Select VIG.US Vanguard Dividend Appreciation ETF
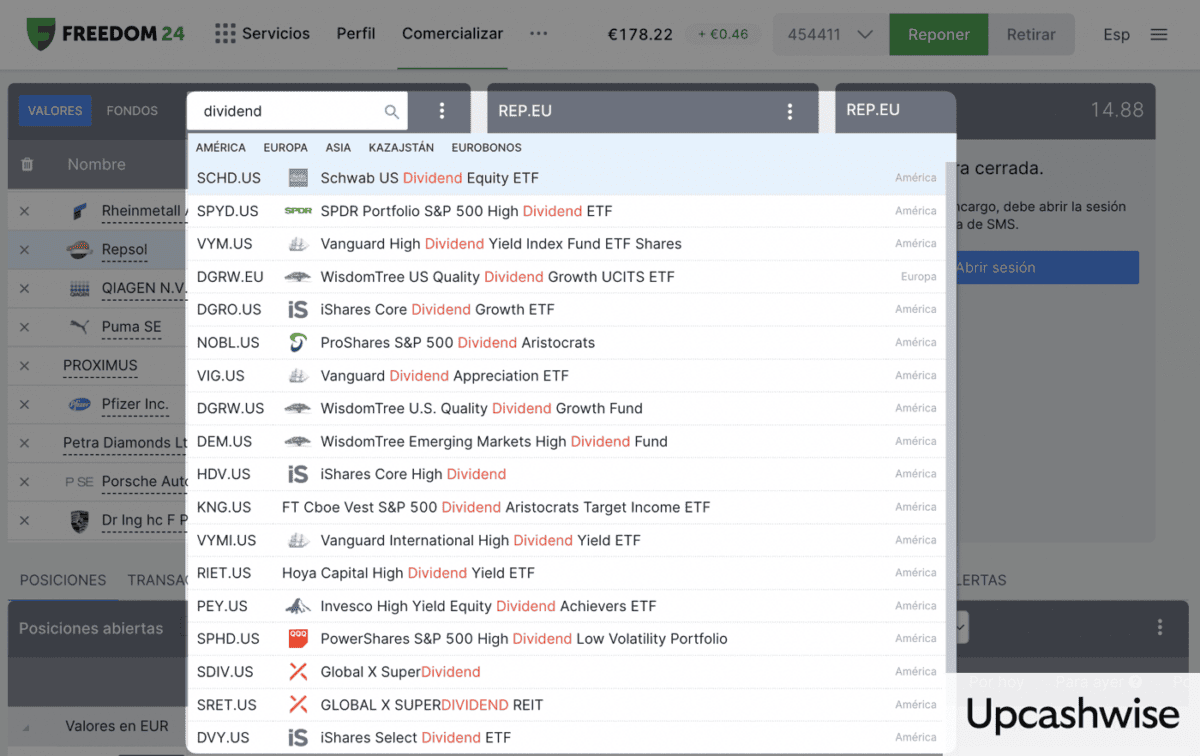Image resolution: width=1200 pixels, height=756 pixels. (x=566, y=375)
